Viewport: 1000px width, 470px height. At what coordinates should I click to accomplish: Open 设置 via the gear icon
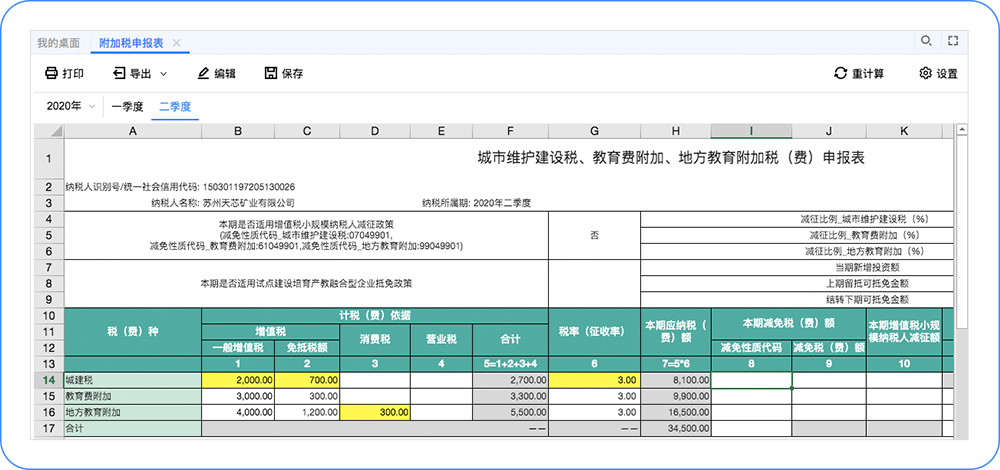pos(925,73)
